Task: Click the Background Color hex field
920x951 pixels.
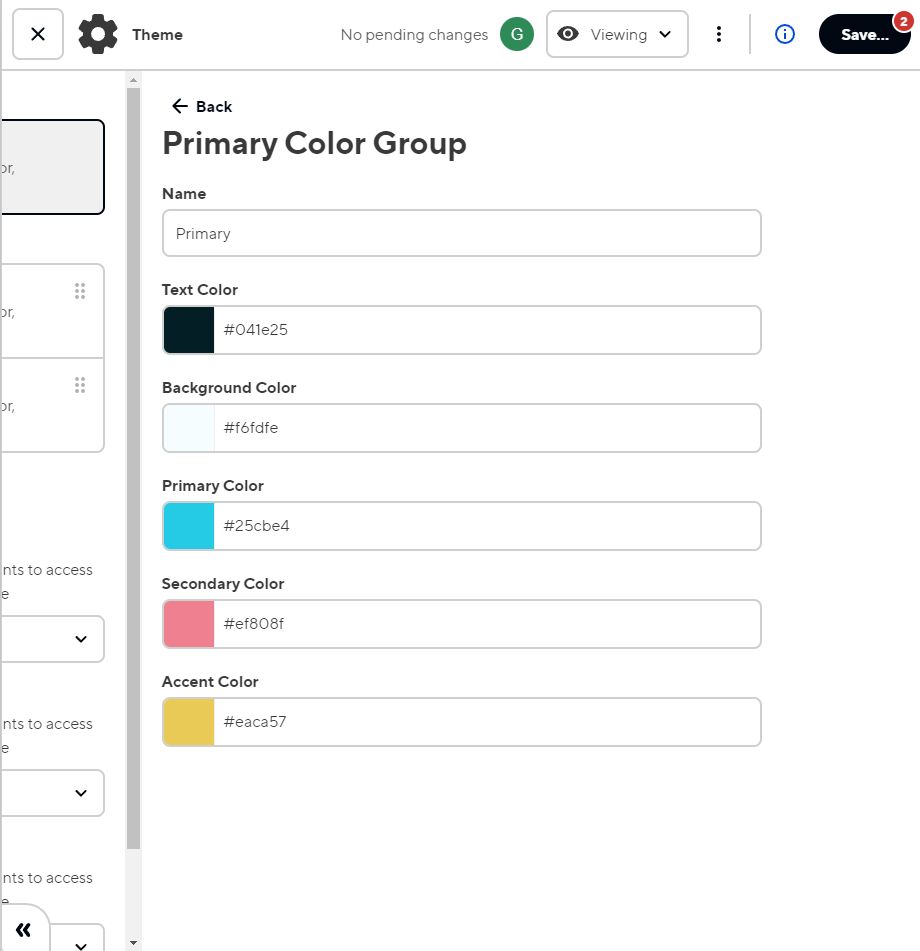Action: coord(486,428)
